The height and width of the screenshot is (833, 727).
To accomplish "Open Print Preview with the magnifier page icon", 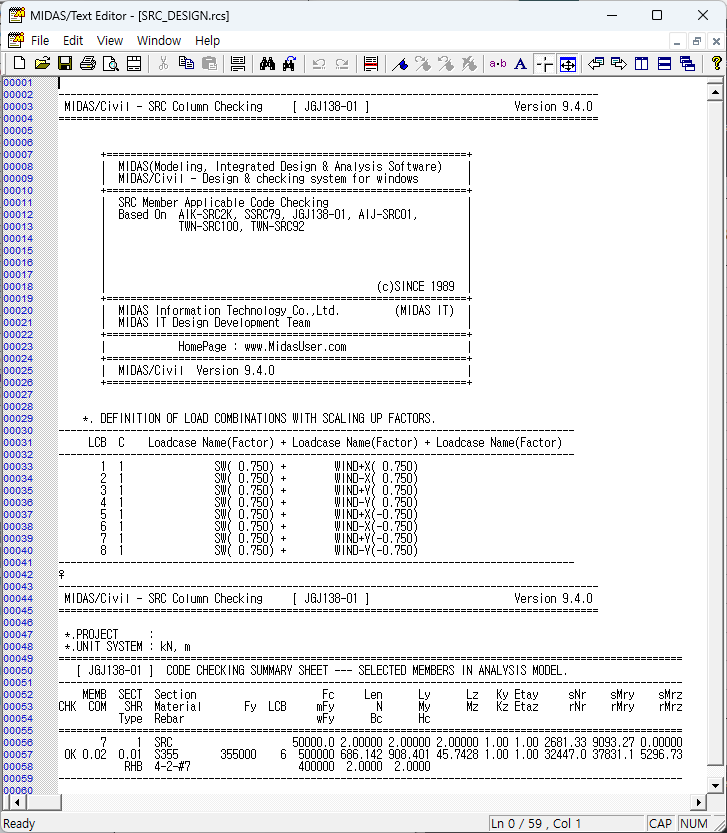I will [x=111, y=64].
